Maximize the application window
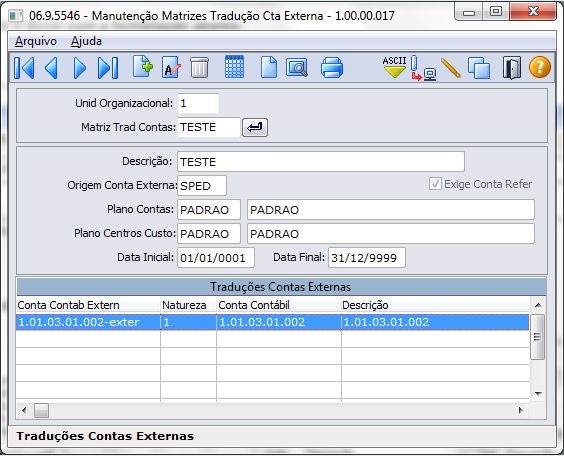 (495, 12)
